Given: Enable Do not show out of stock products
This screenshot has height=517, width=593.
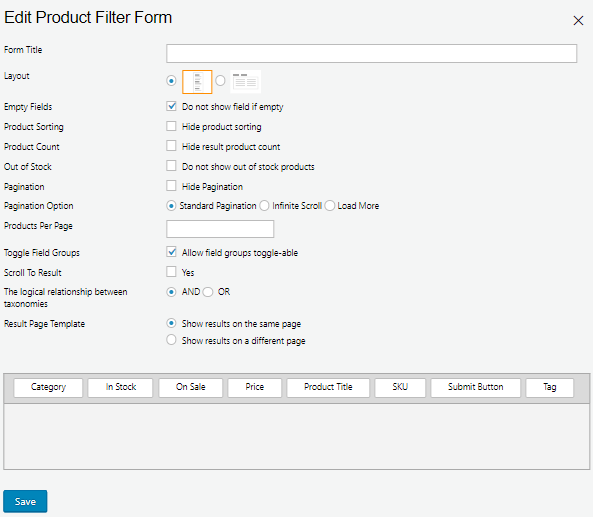Looking at the screenshot, I should [171, 166].
